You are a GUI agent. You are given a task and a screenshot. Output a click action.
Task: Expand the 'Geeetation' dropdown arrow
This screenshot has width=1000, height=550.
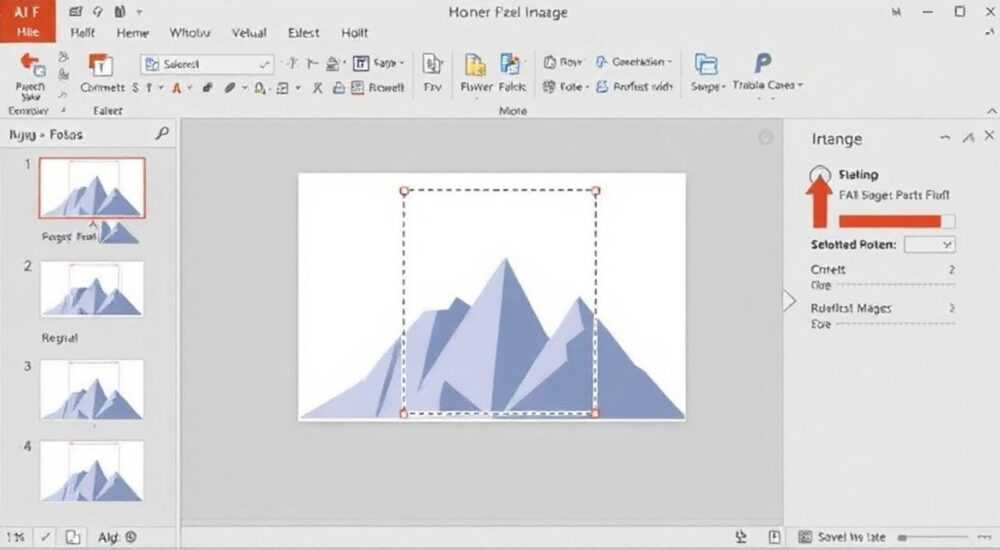(670, 63)
